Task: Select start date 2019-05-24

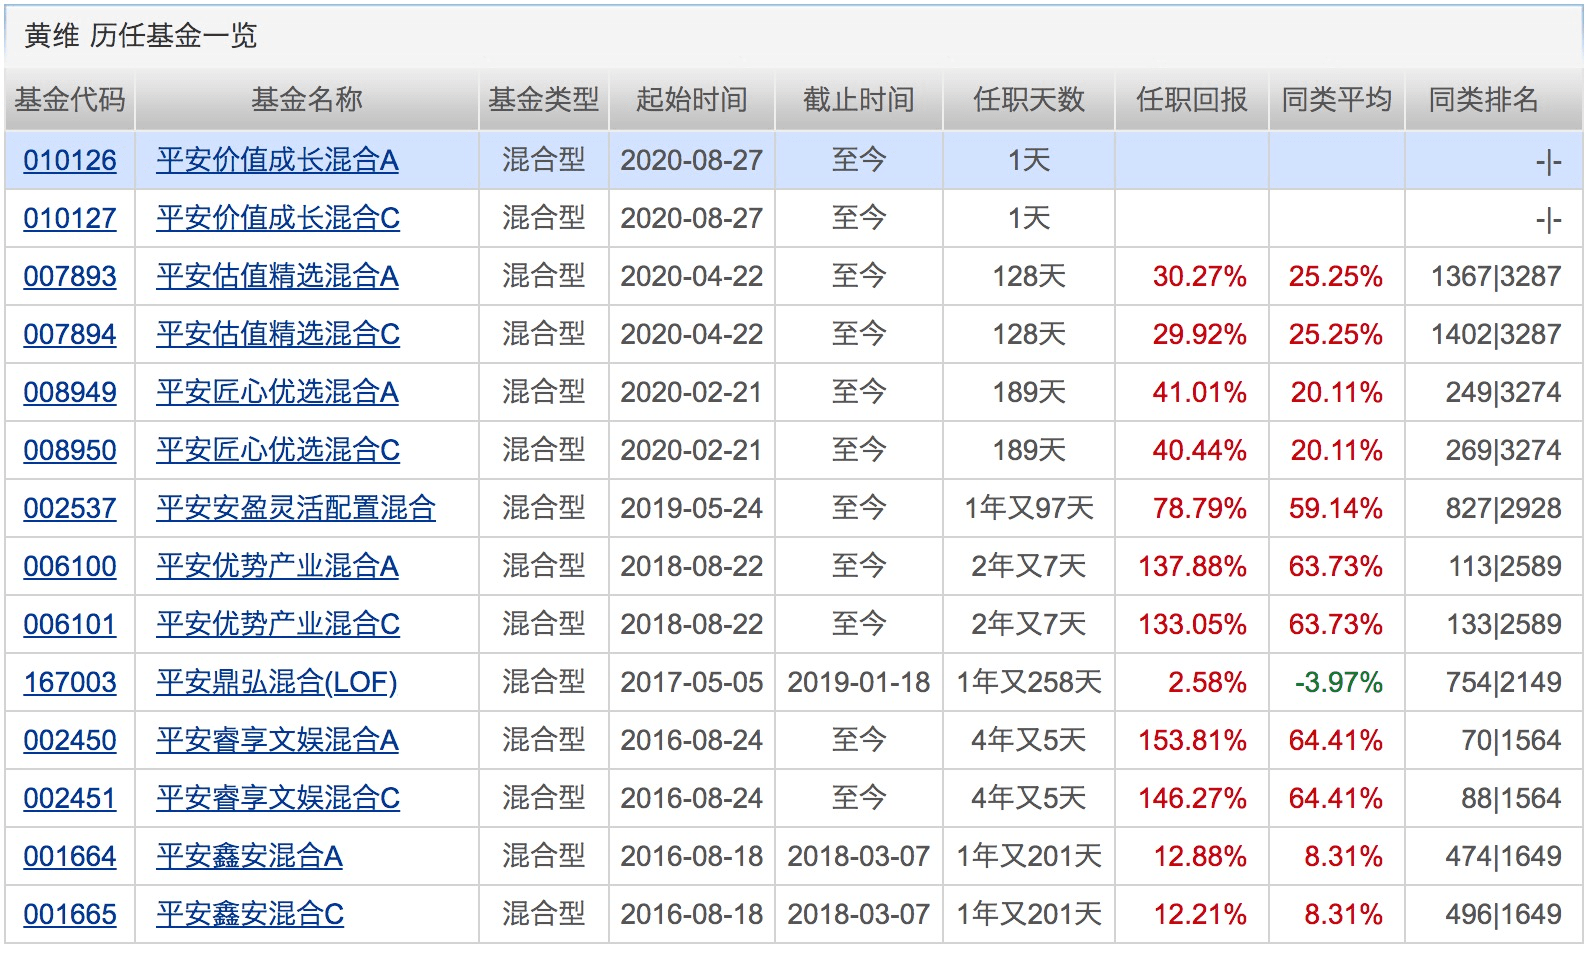Action: [x=692, y=508]
